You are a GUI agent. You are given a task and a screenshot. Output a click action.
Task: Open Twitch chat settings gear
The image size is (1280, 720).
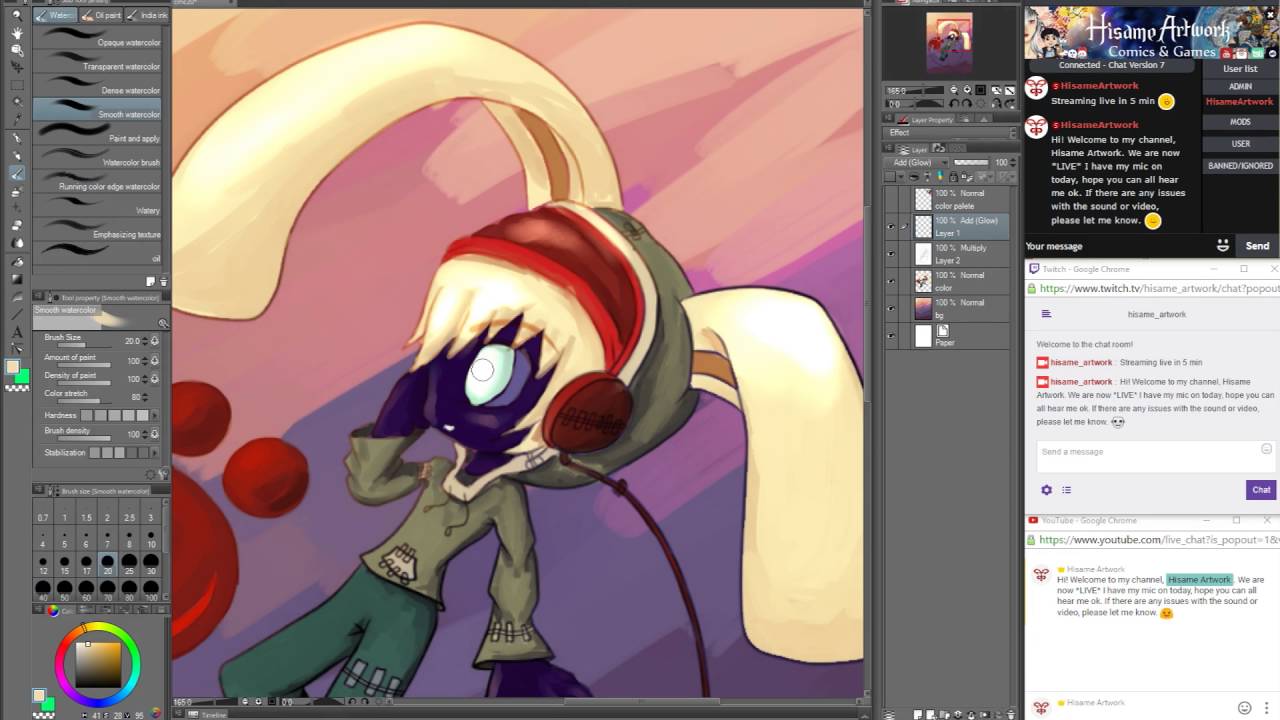pos(1046,490)
